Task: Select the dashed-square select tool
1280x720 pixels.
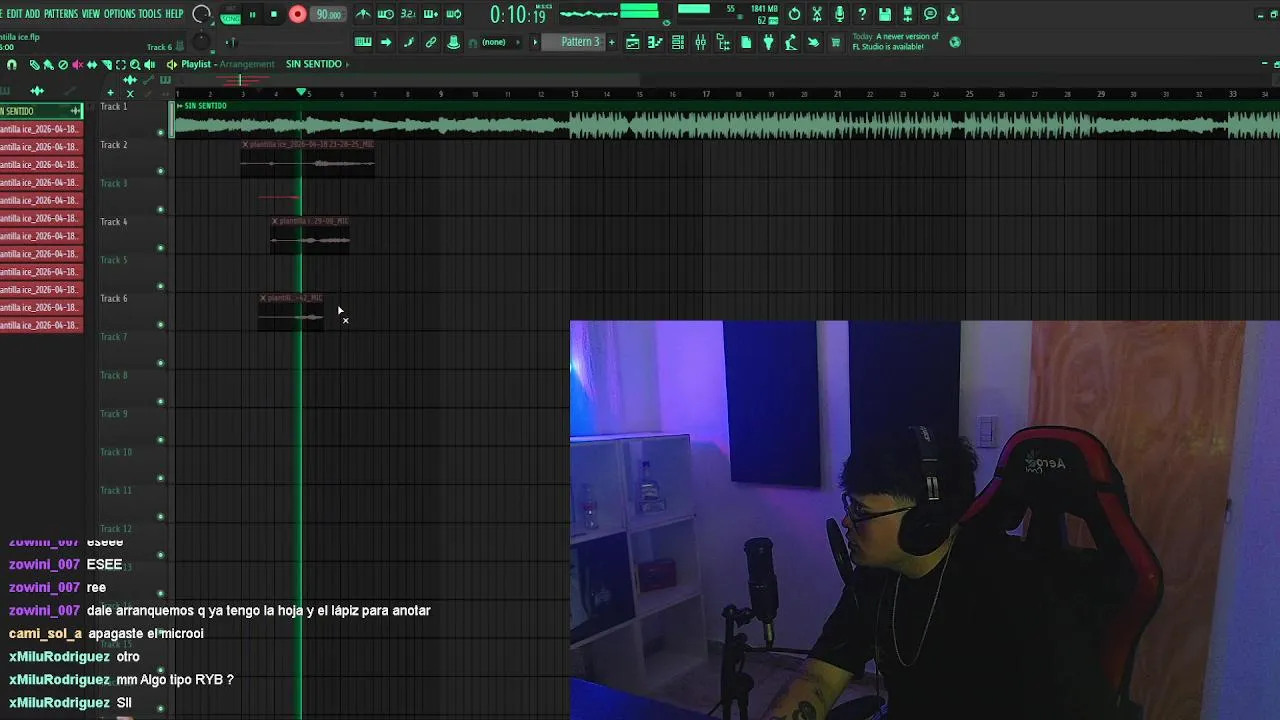Action: (x=120, y=64)
